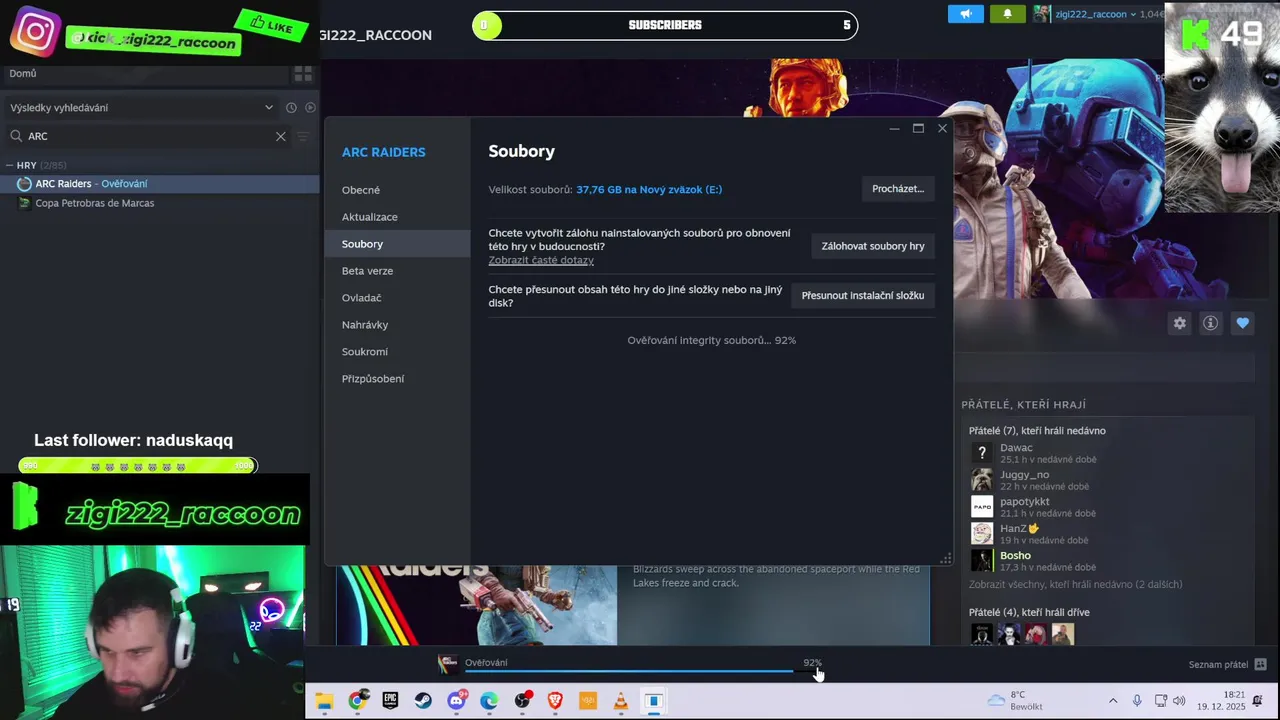Viewport: 1280px width, 720px height.
Task: Open game settings gear icon
Action: [1180, 323]
